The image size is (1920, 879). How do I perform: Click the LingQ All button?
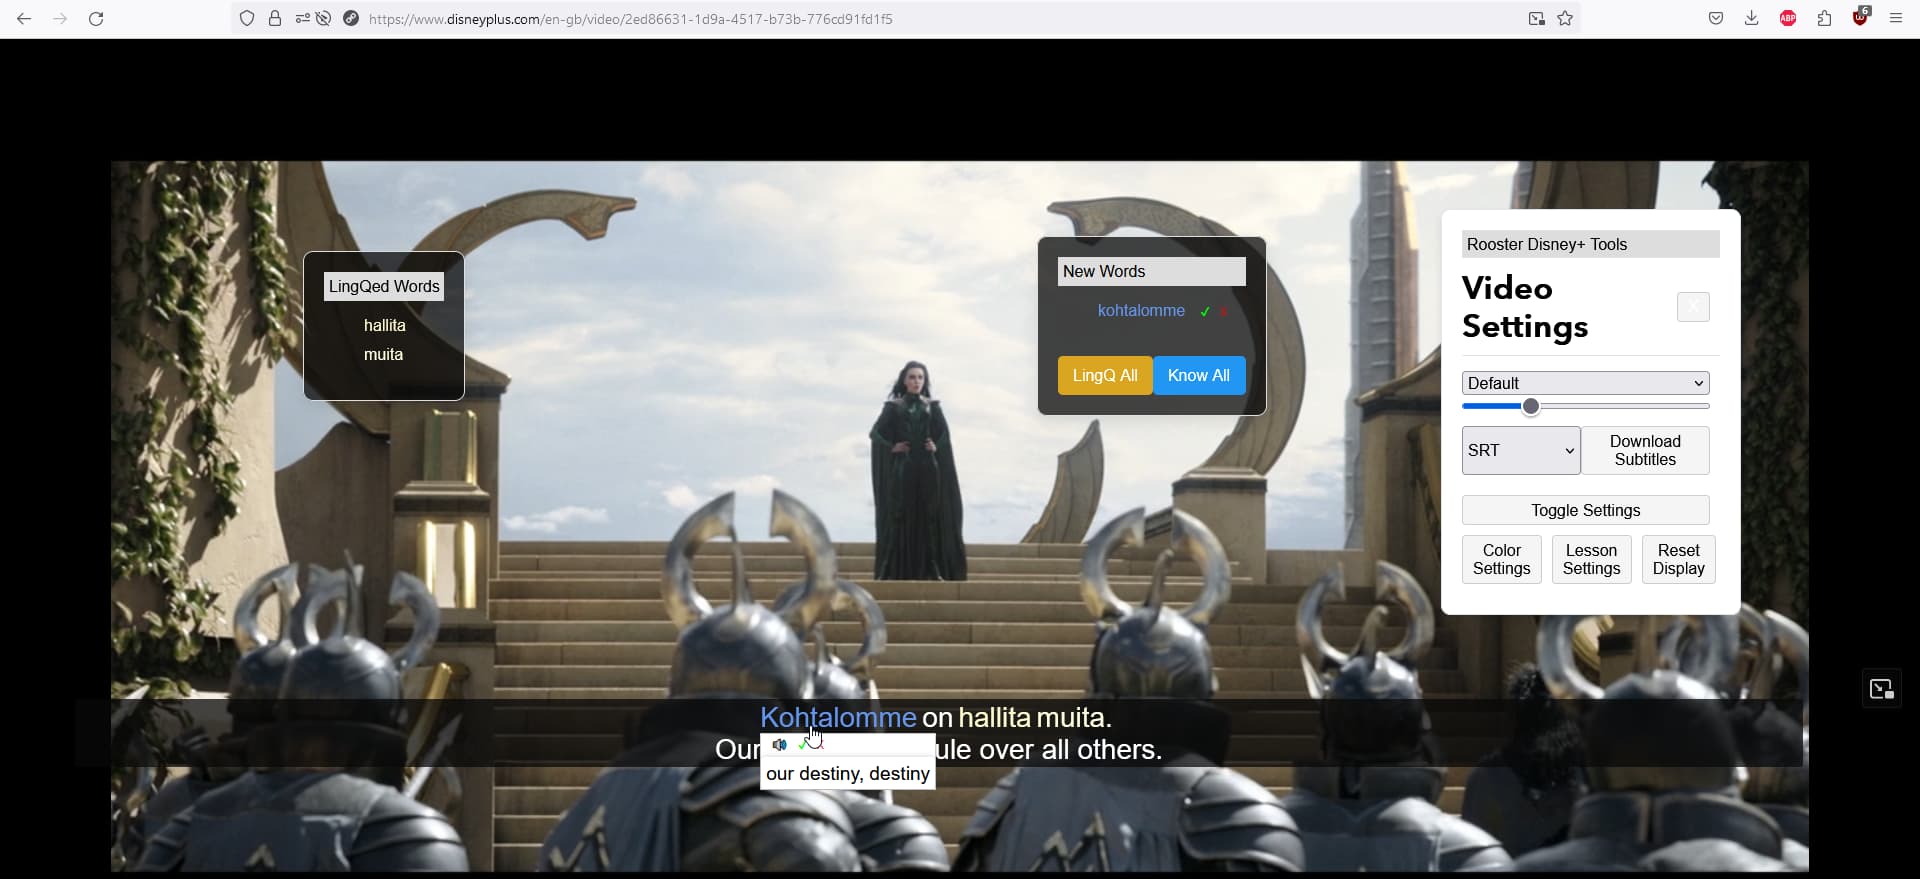click(x=1105, y=376)
